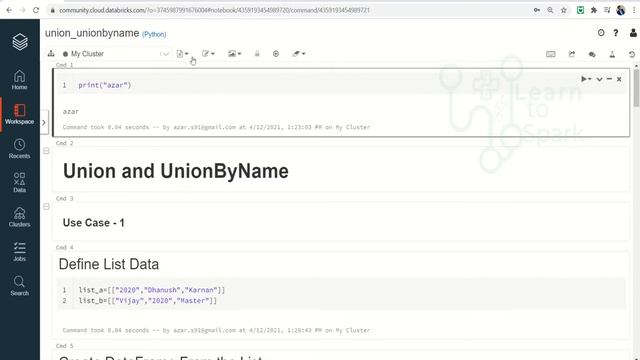Click the schedule/share arrow icon

point(571,54)
